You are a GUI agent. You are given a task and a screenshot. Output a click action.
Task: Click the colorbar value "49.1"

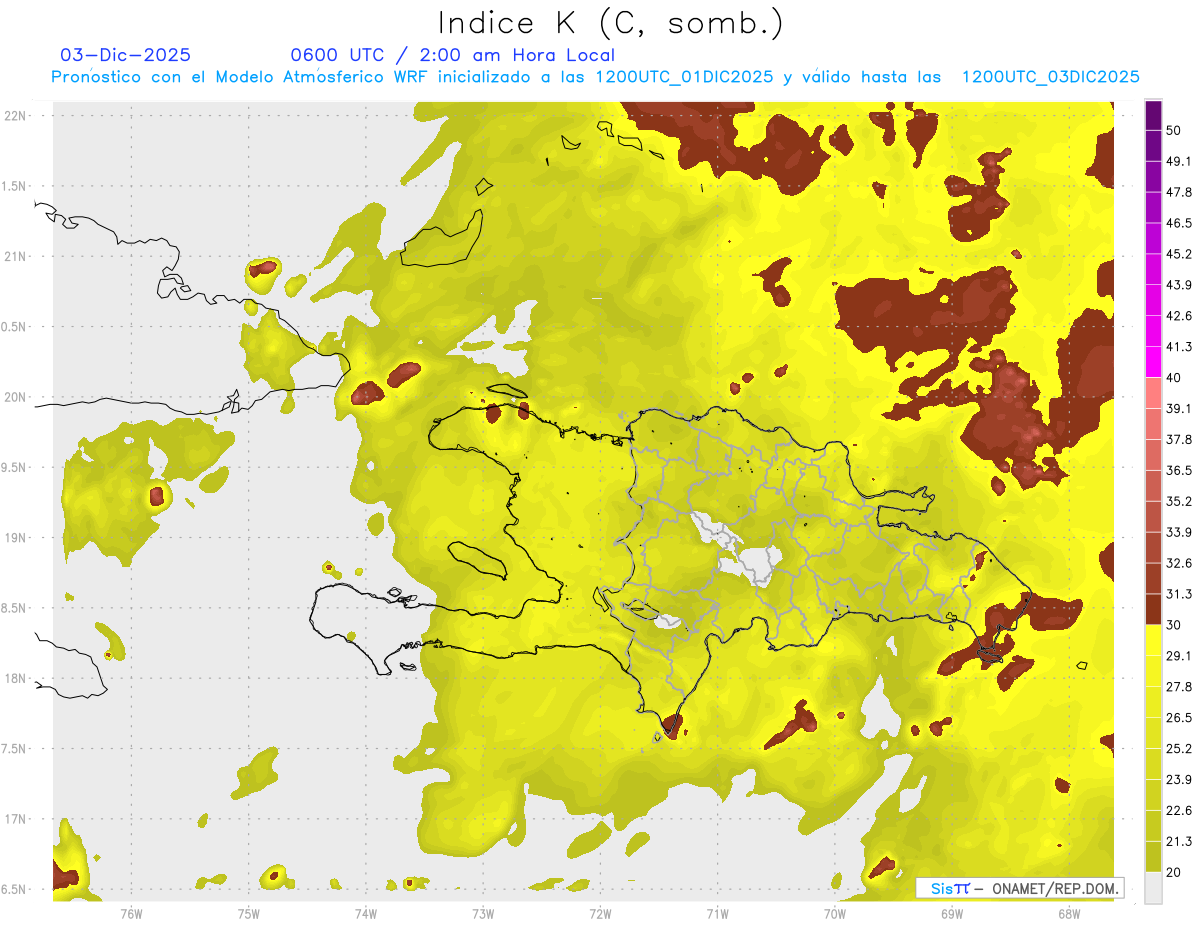pos(1179,161)
